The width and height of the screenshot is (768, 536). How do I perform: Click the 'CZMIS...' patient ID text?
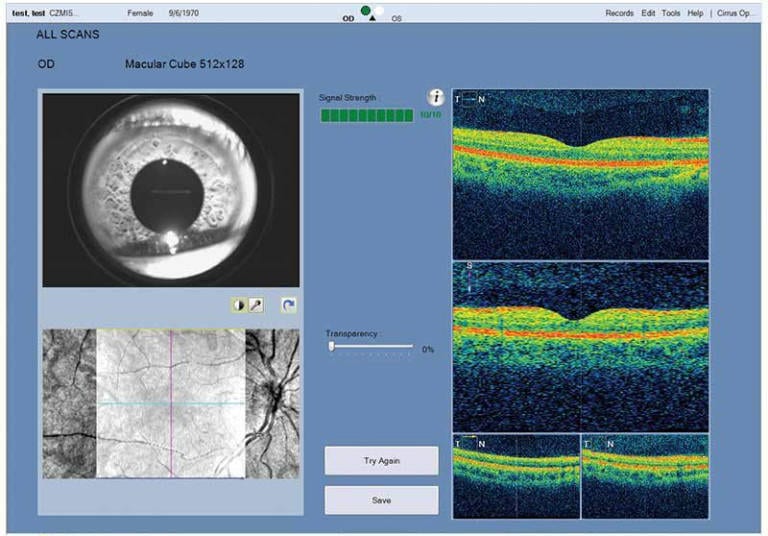click(64, 13)
